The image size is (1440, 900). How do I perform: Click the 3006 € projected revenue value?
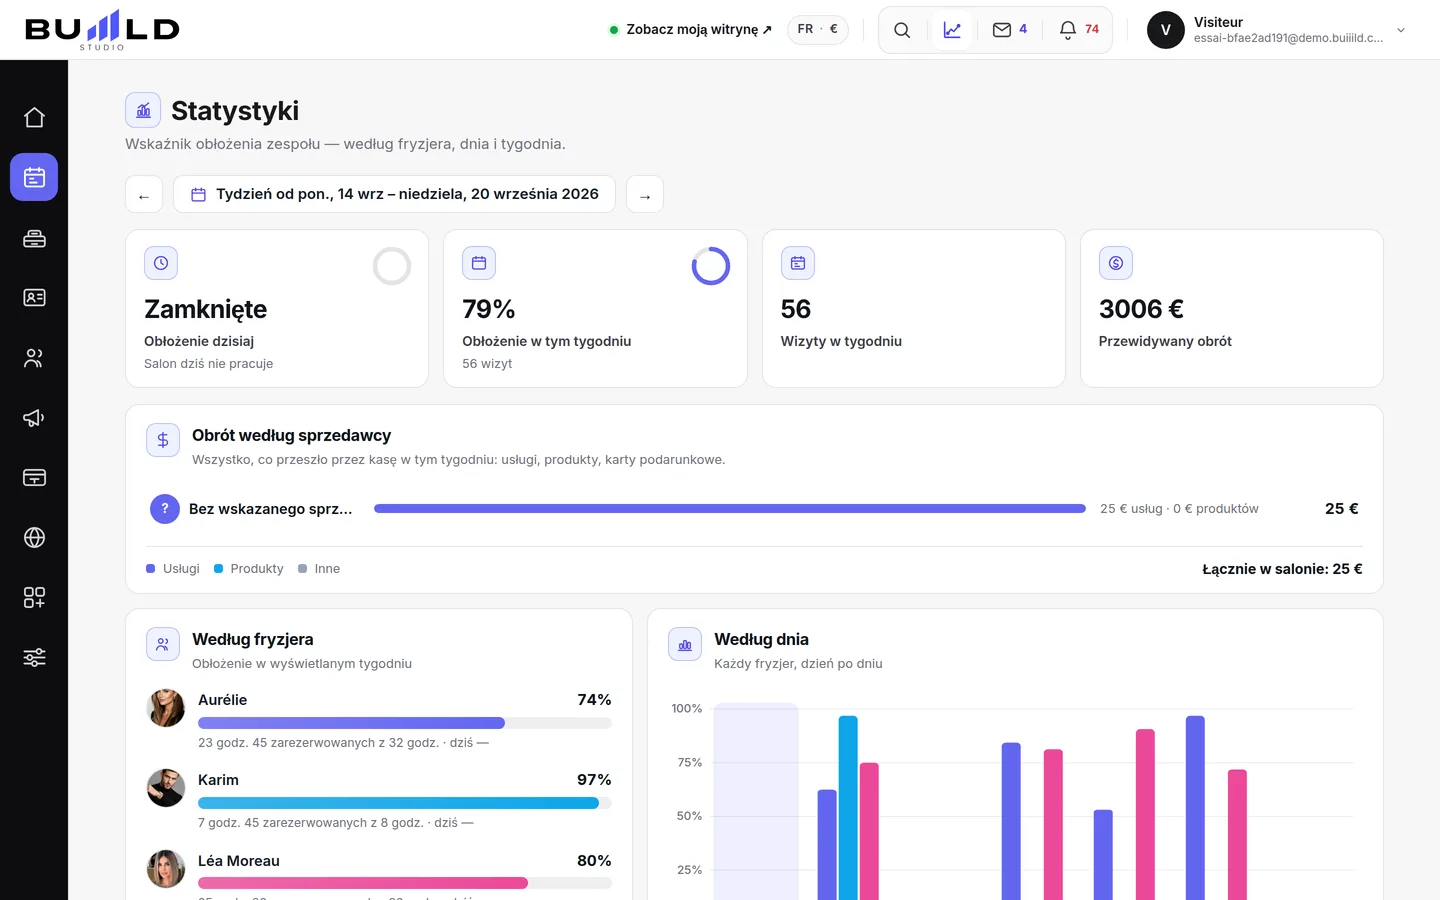click(x=1141, y=309)
